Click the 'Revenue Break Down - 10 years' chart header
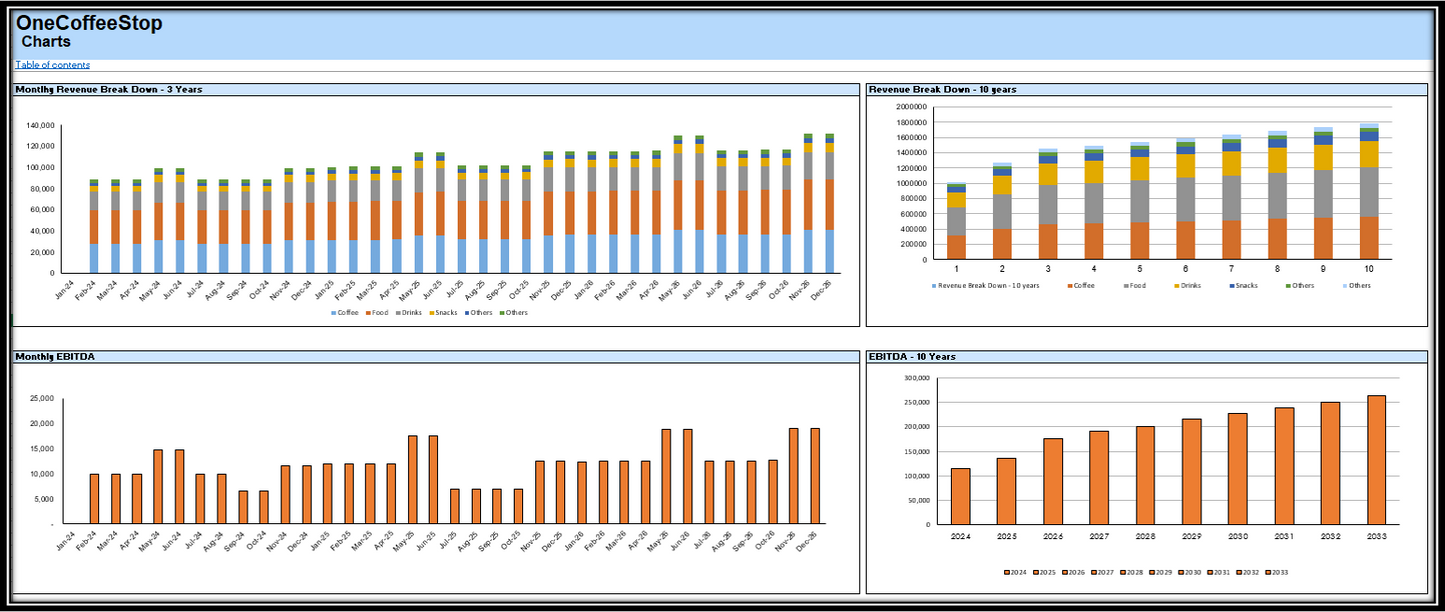The image size is (1445, 612). [942, 90]
